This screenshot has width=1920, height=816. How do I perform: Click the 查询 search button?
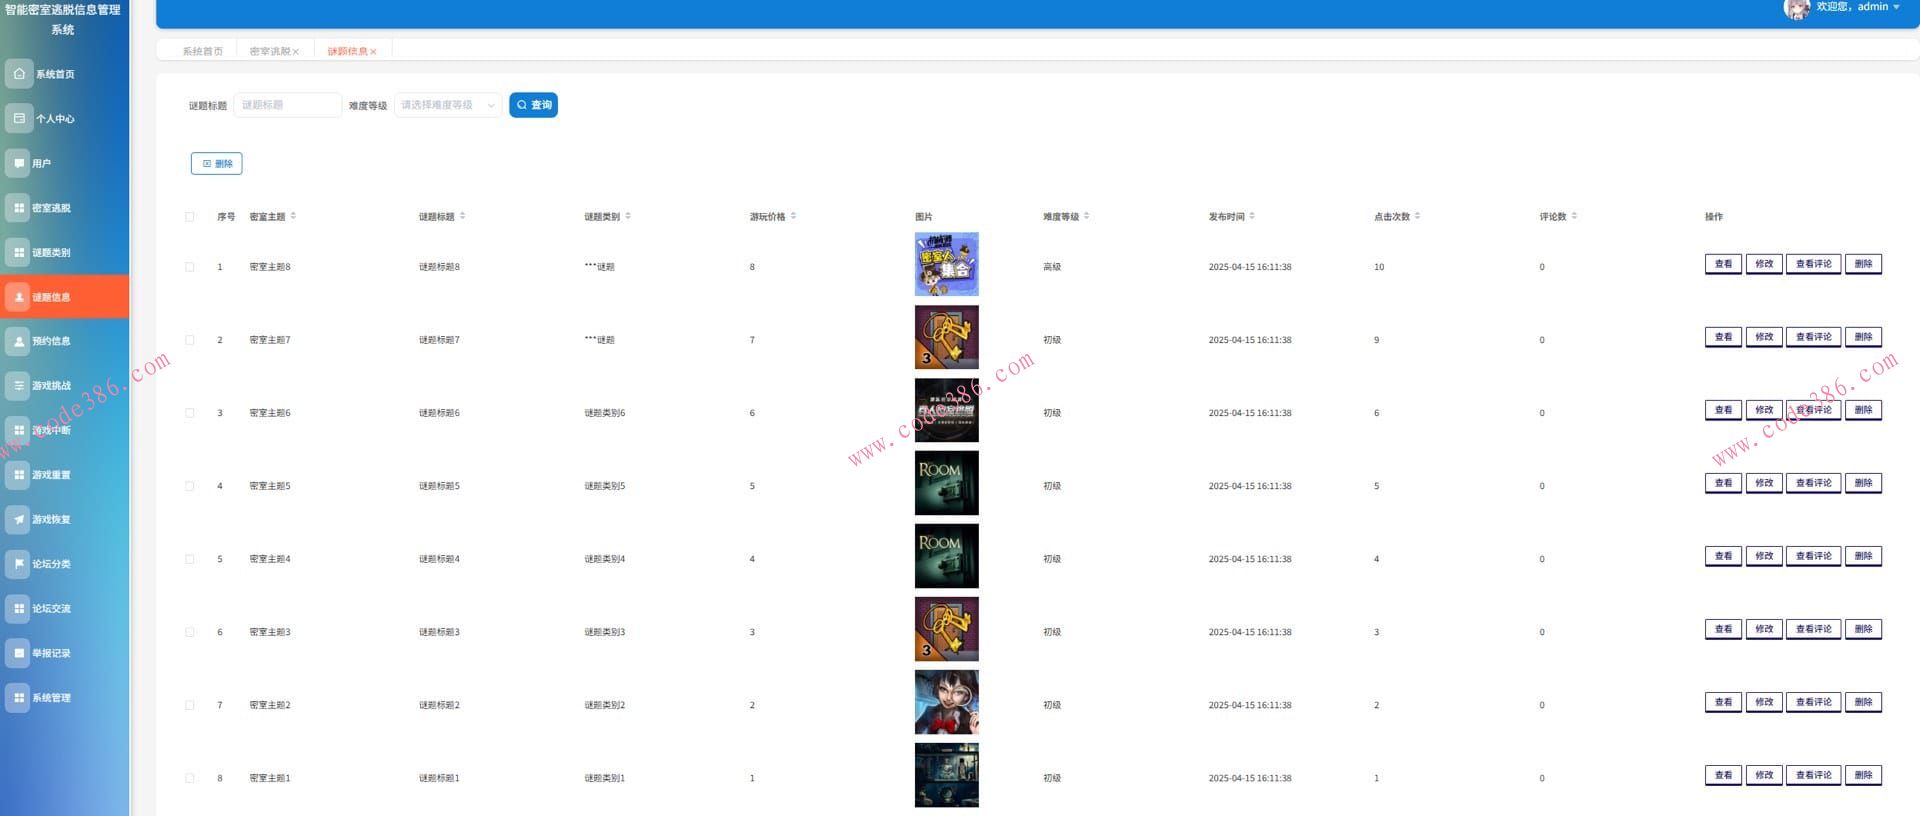[533, 105]
